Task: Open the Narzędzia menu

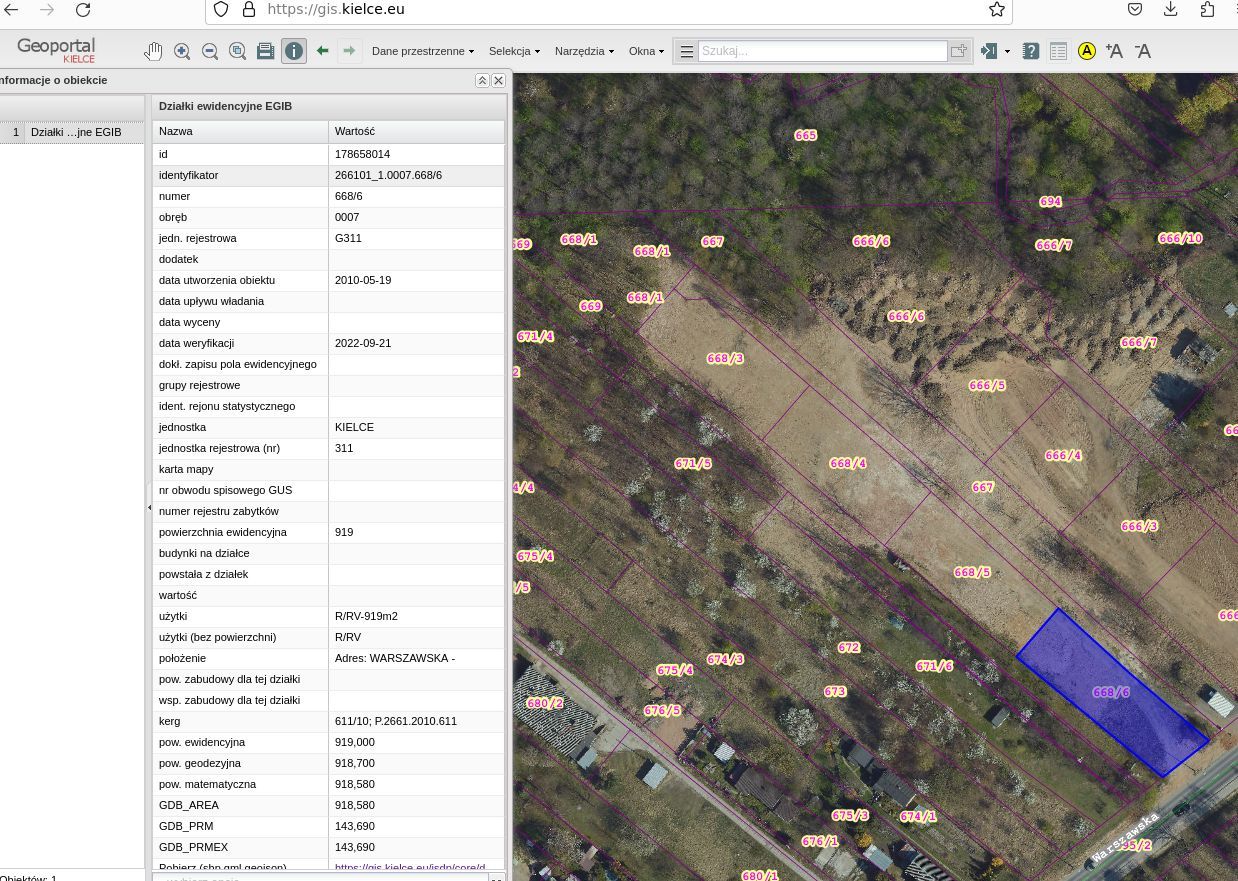Action: click(x=584, y=51)
